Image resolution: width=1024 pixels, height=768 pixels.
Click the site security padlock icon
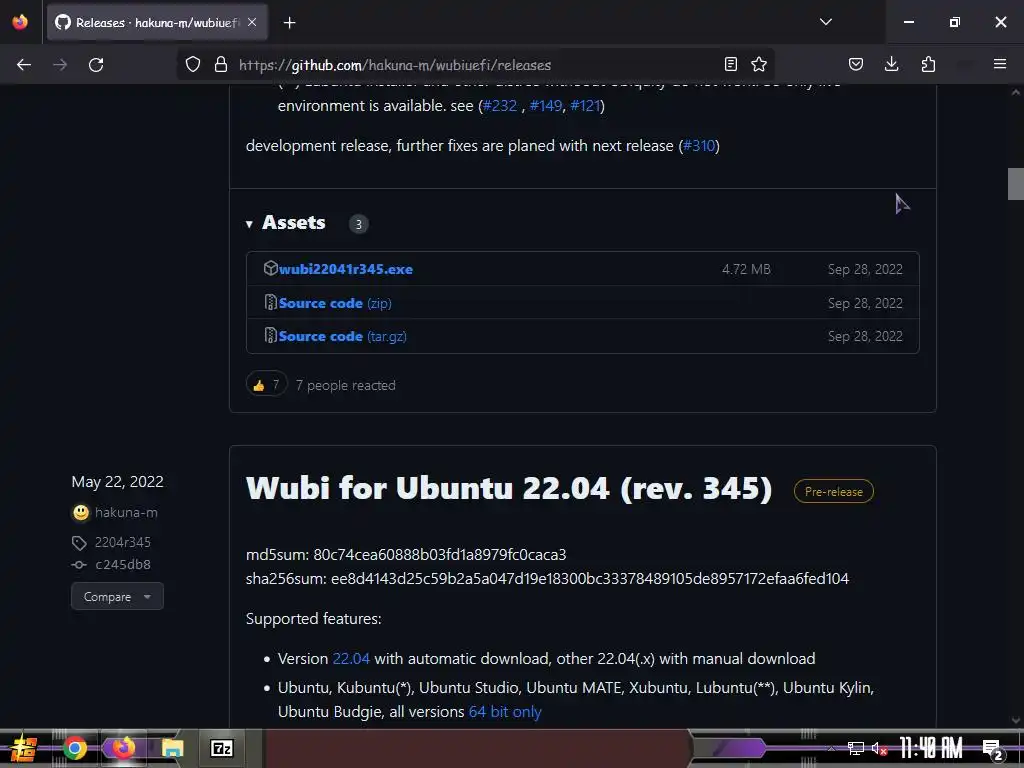[221, 65]
